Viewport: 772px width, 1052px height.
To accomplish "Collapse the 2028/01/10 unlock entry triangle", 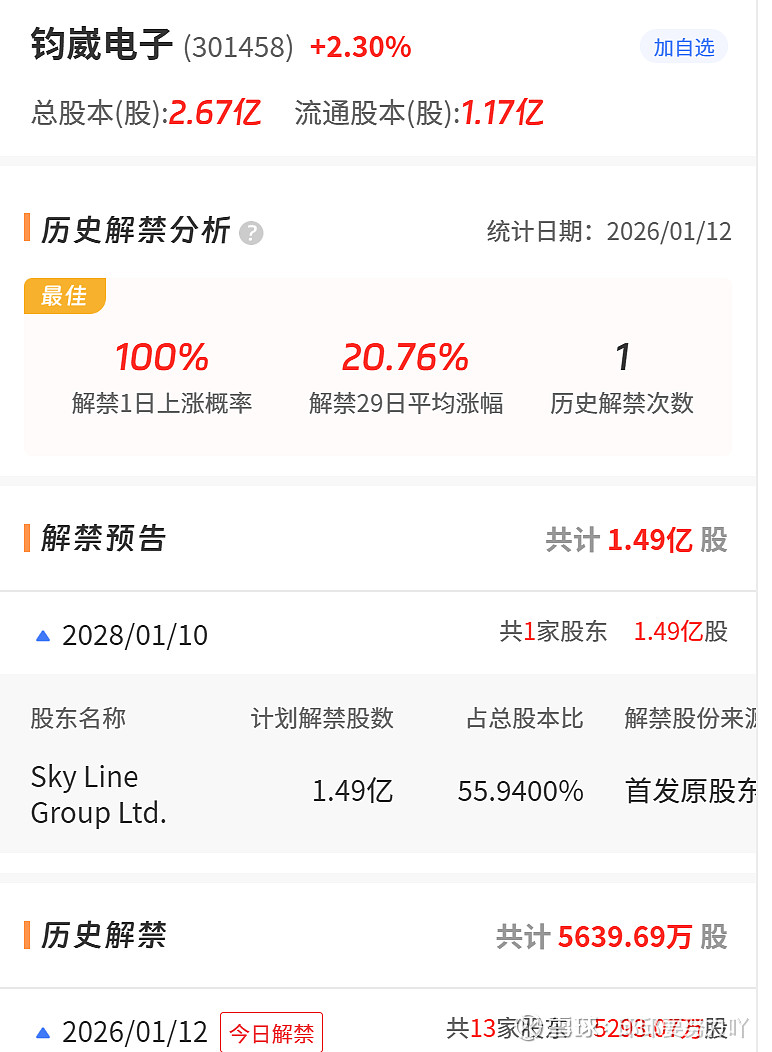I will 42,635.
